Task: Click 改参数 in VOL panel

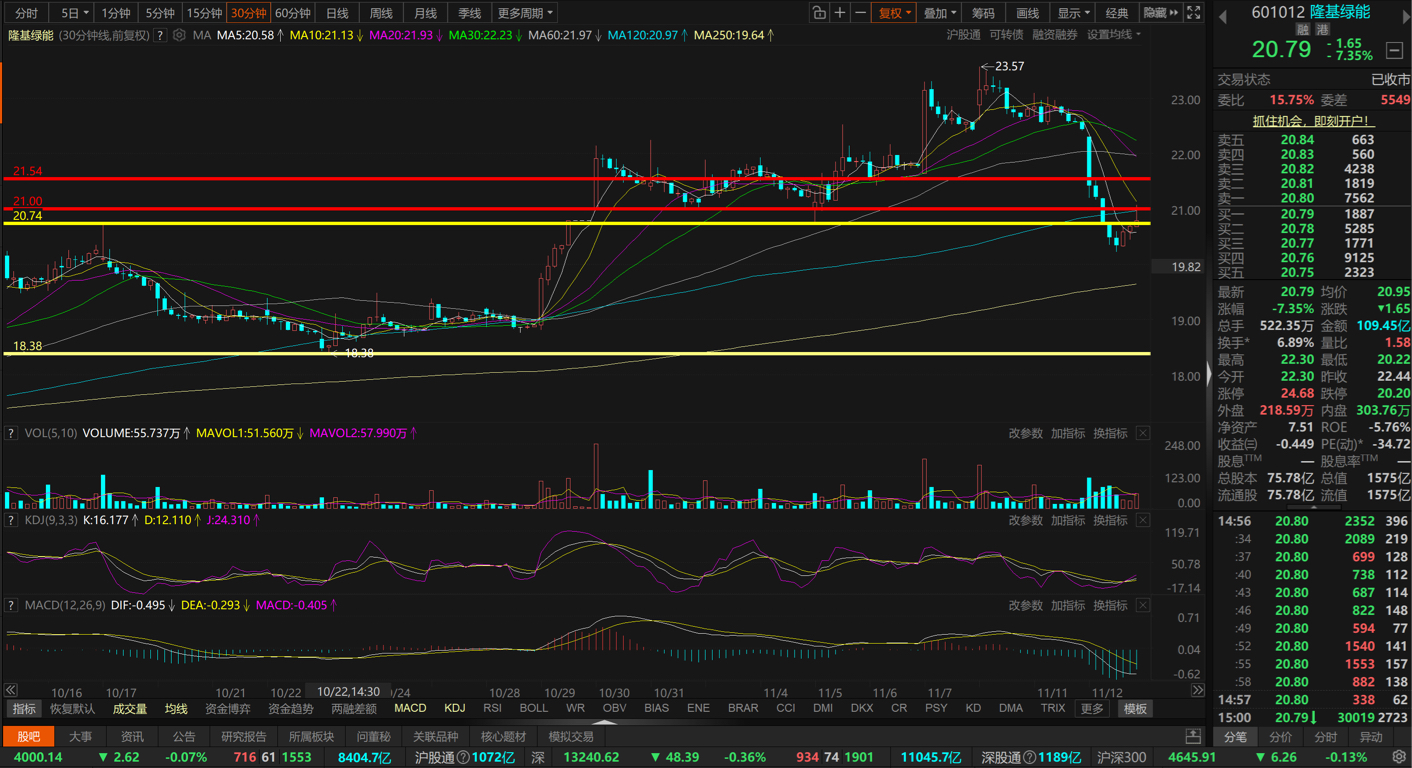Action: coord(1025,433)
